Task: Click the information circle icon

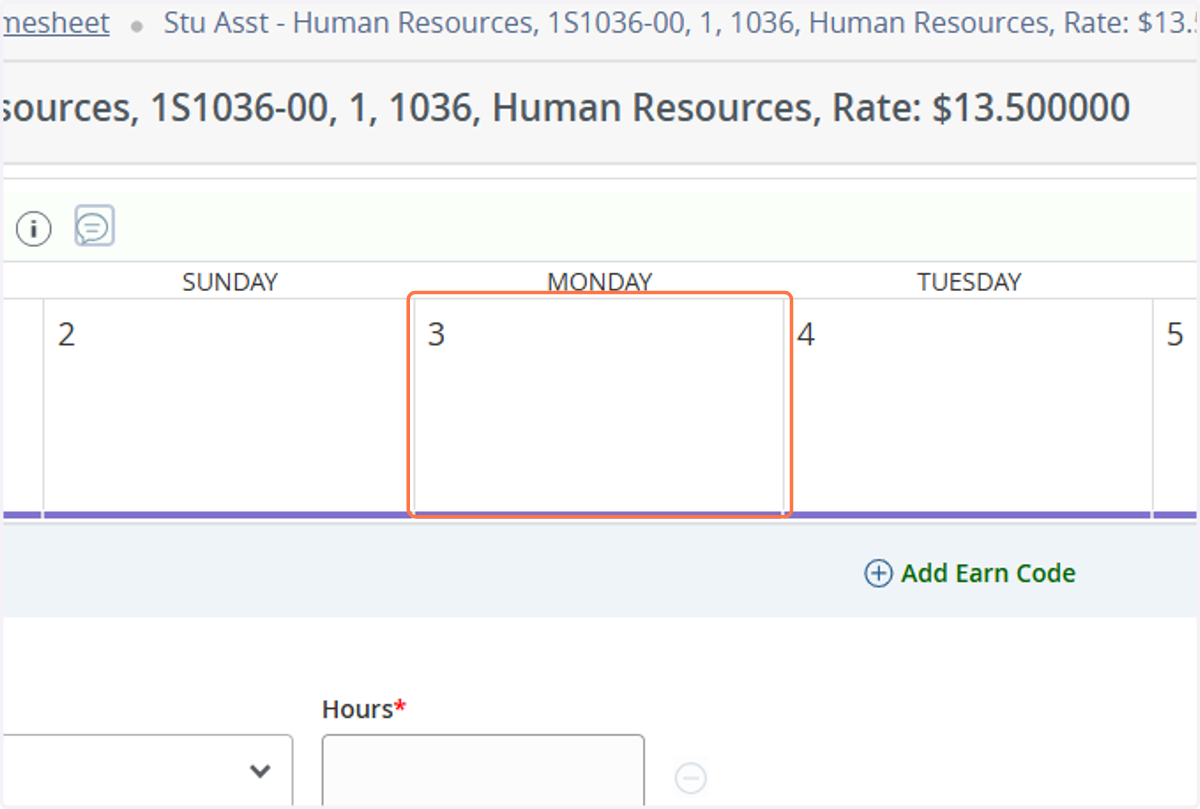Action: [x=34, y=229]
